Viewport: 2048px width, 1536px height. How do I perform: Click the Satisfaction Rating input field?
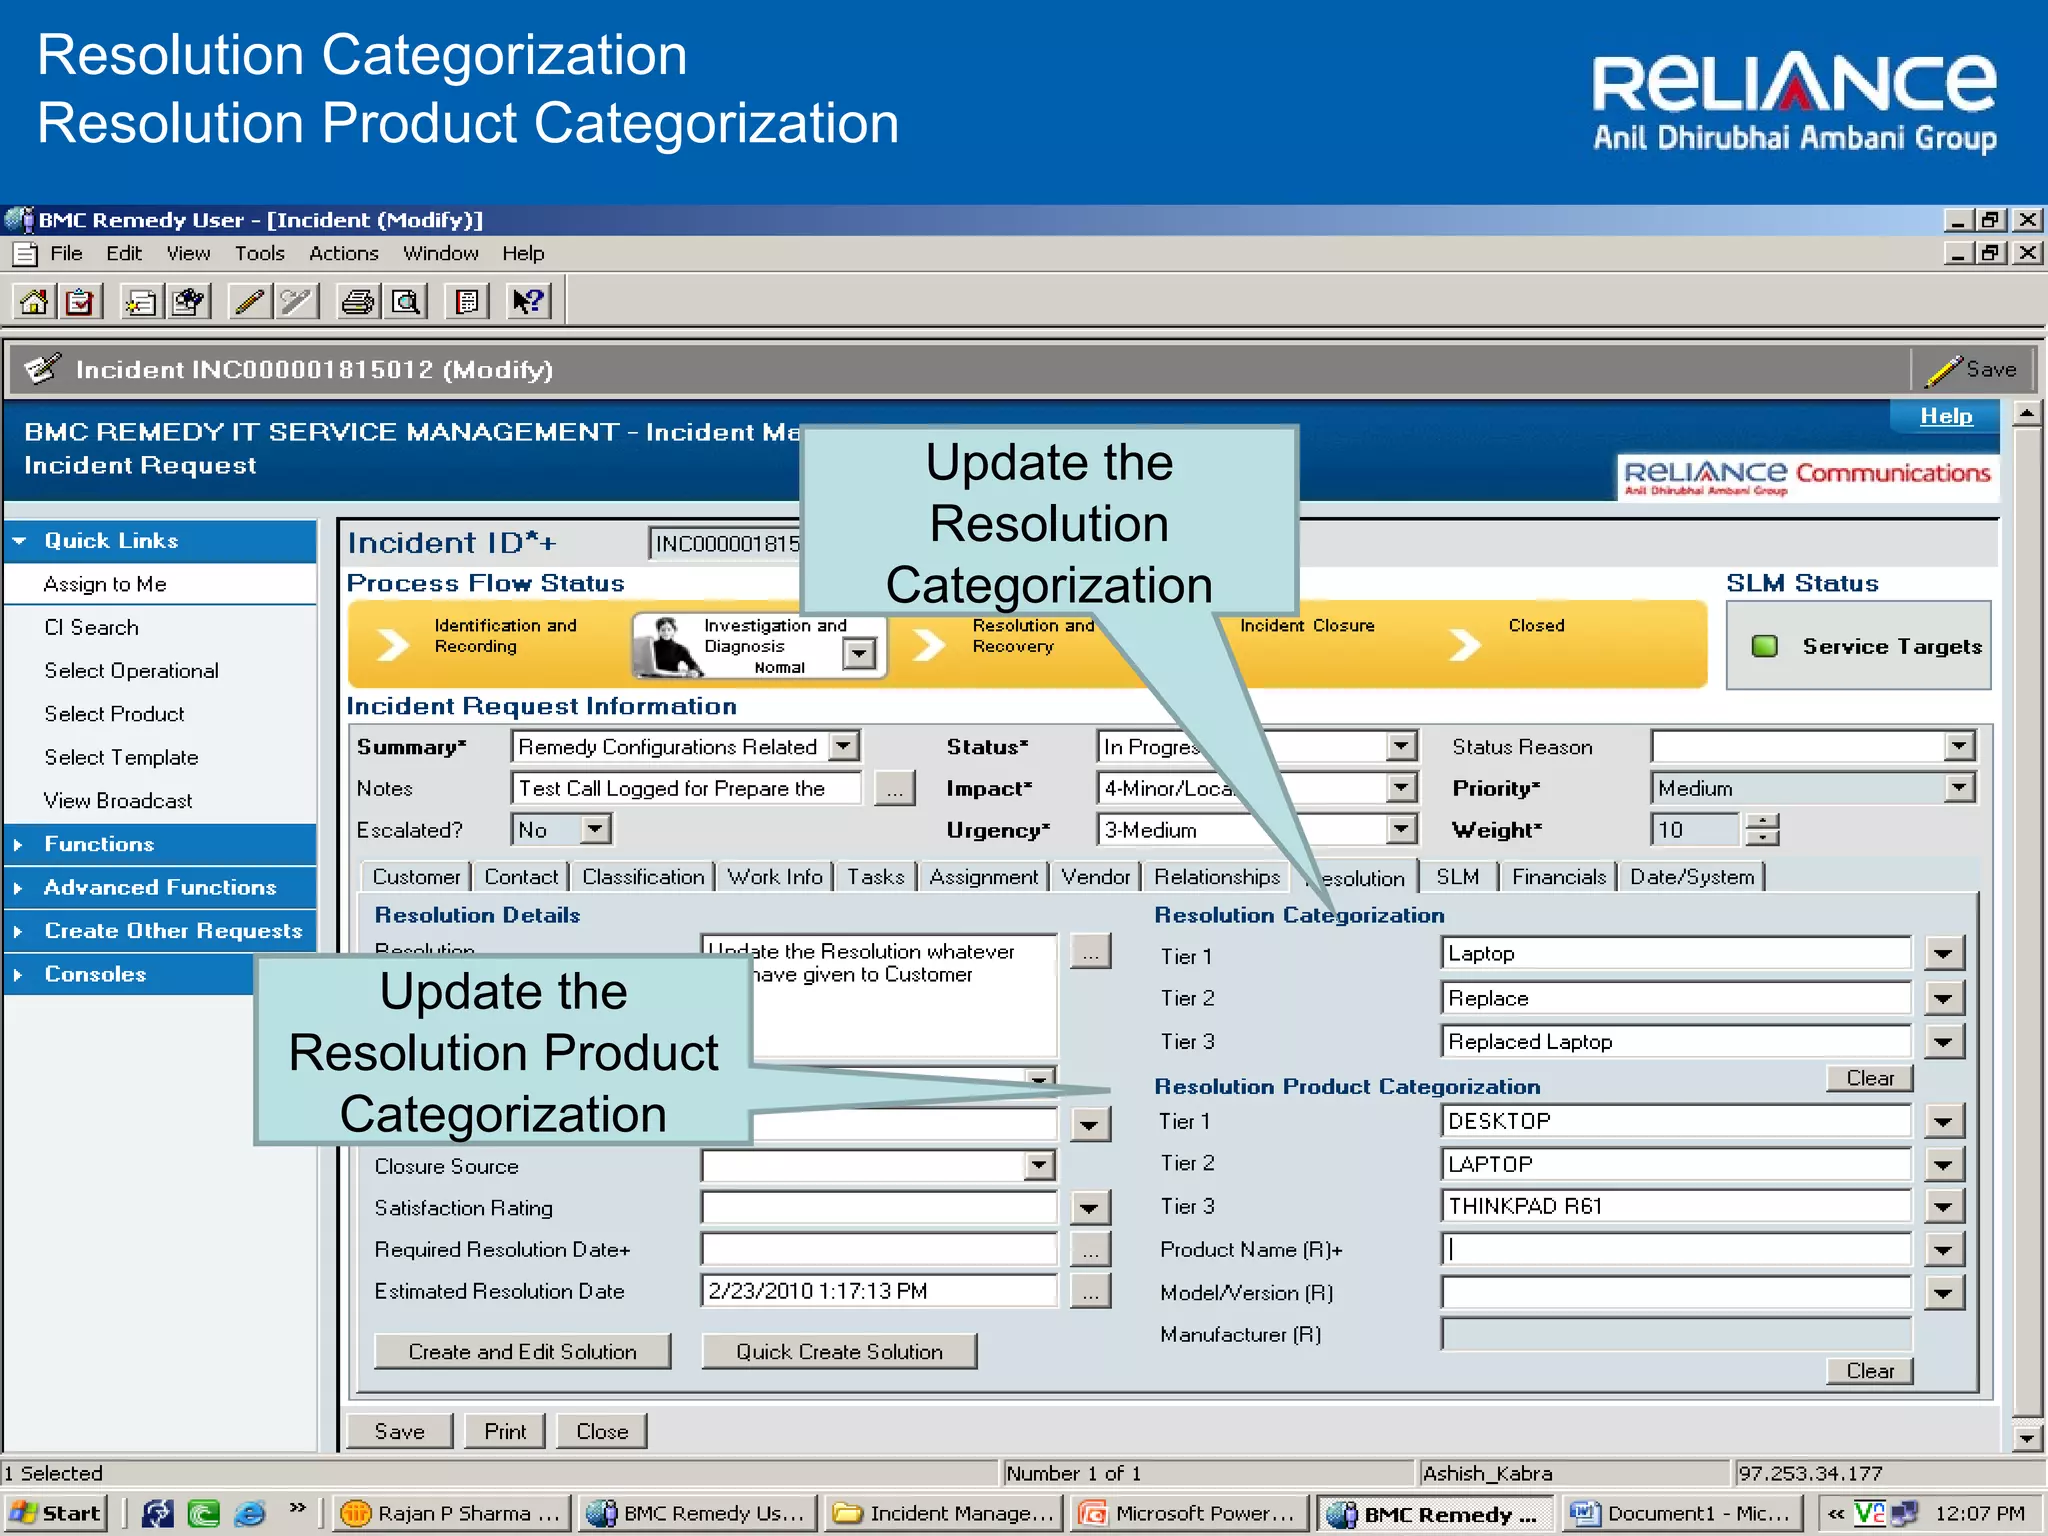(x=879, y=1208)
